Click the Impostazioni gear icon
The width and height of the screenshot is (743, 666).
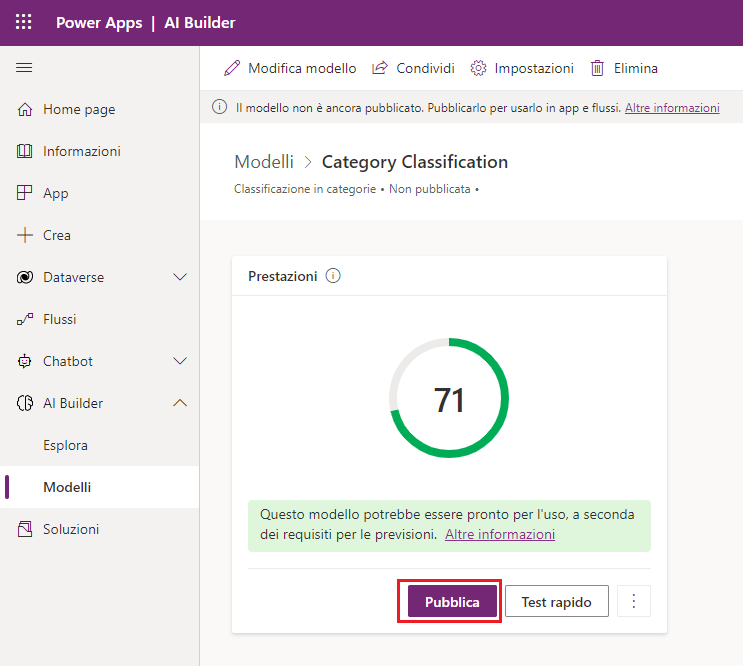click(x=478, y=68)
